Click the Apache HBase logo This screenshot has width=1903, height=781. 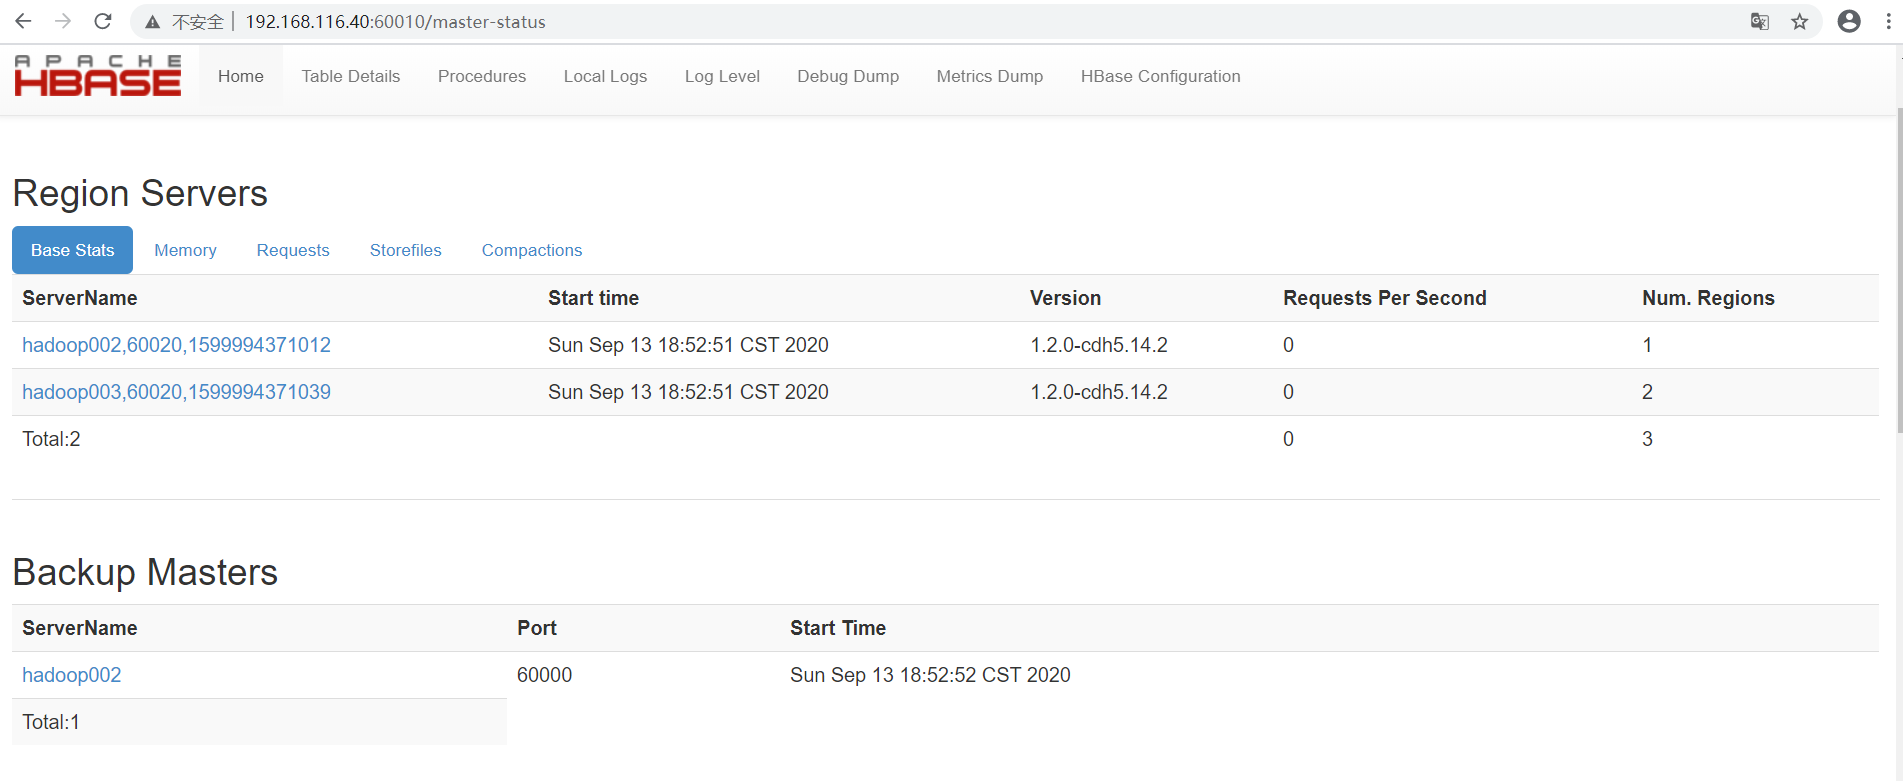coord(98,76)
